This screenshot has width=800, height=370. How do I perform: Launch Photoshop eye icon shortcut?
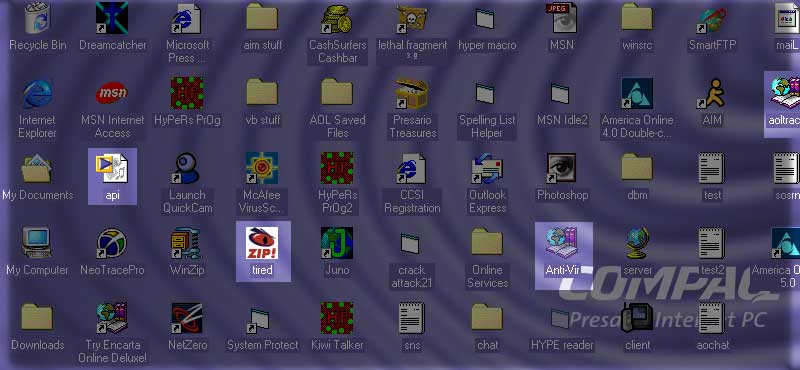click(561, 168)
